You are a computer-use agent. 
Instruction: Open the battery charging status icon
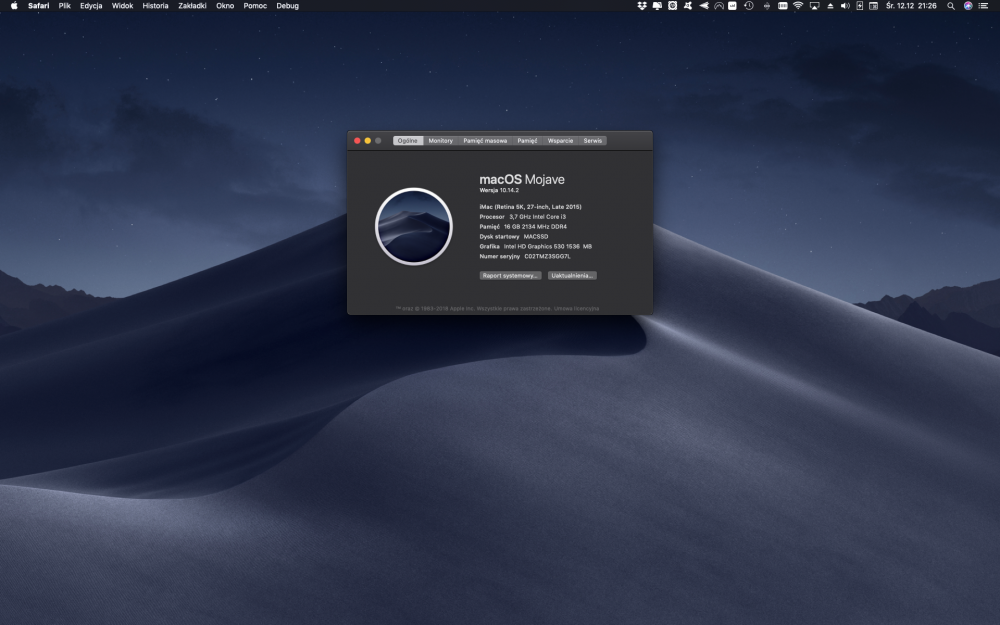[x=860, y=6]
